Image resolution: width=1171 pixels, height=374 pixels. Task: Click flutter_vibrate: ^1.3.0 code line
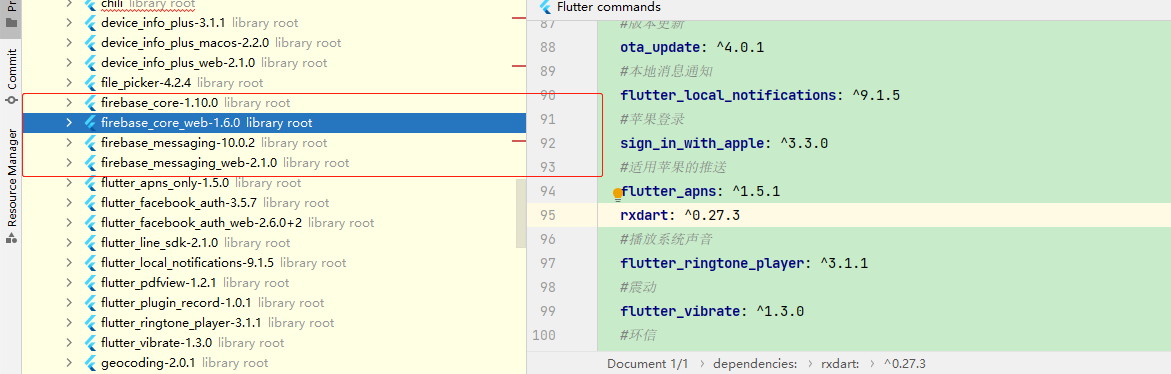(712, 311)
